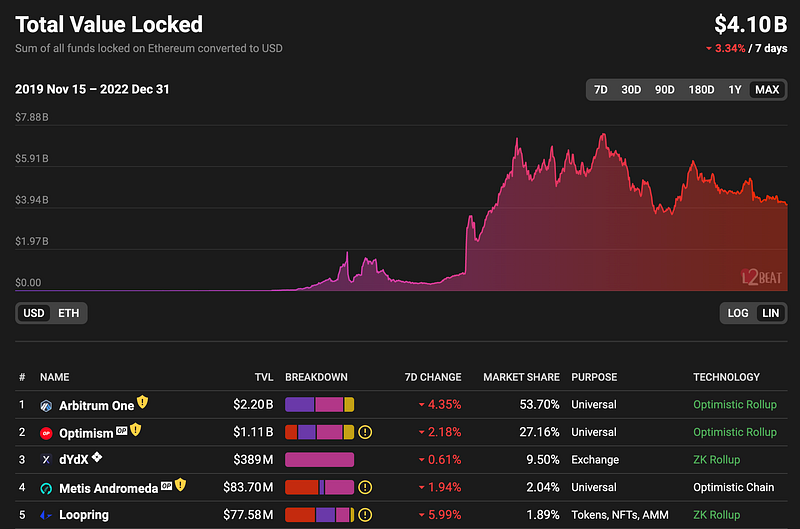This screenshot has height=529, width=800.
Task: Click the $389M TVL value
Action: pyautogui.click(x=253, y=460)
